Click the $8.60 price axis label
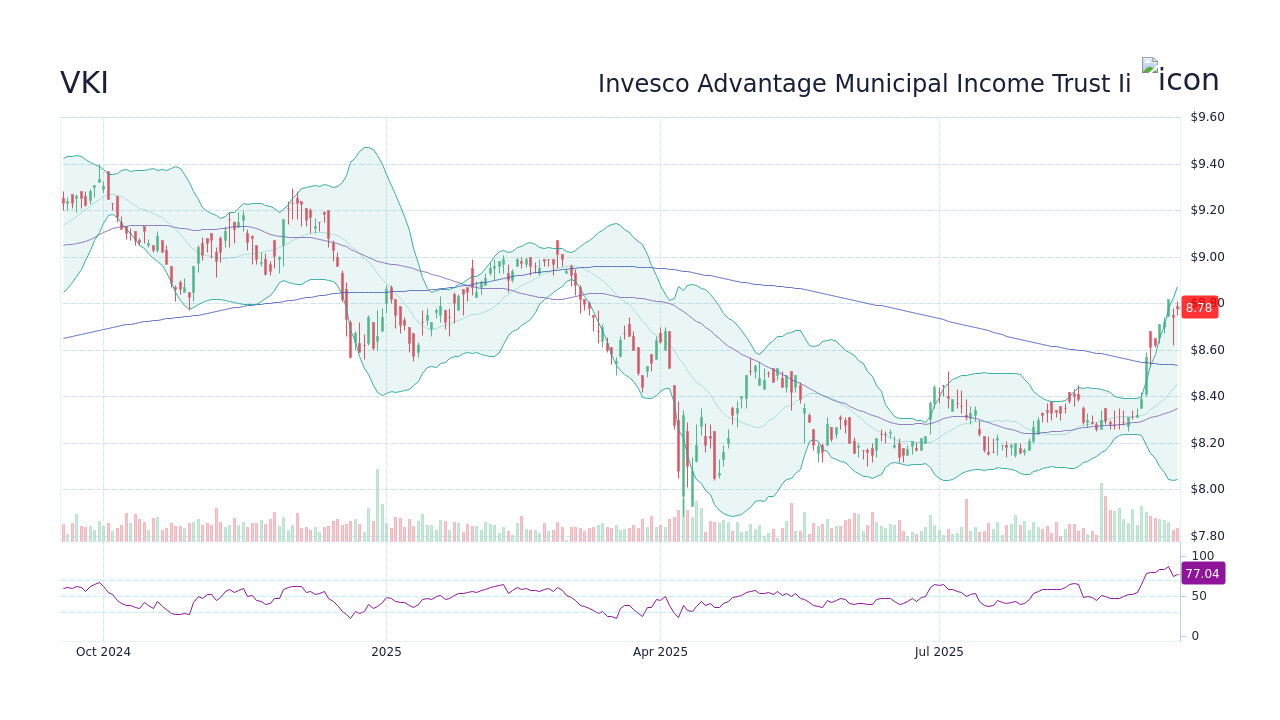1280x720 pixels. pyautogui.click(x=1207, y=350)
